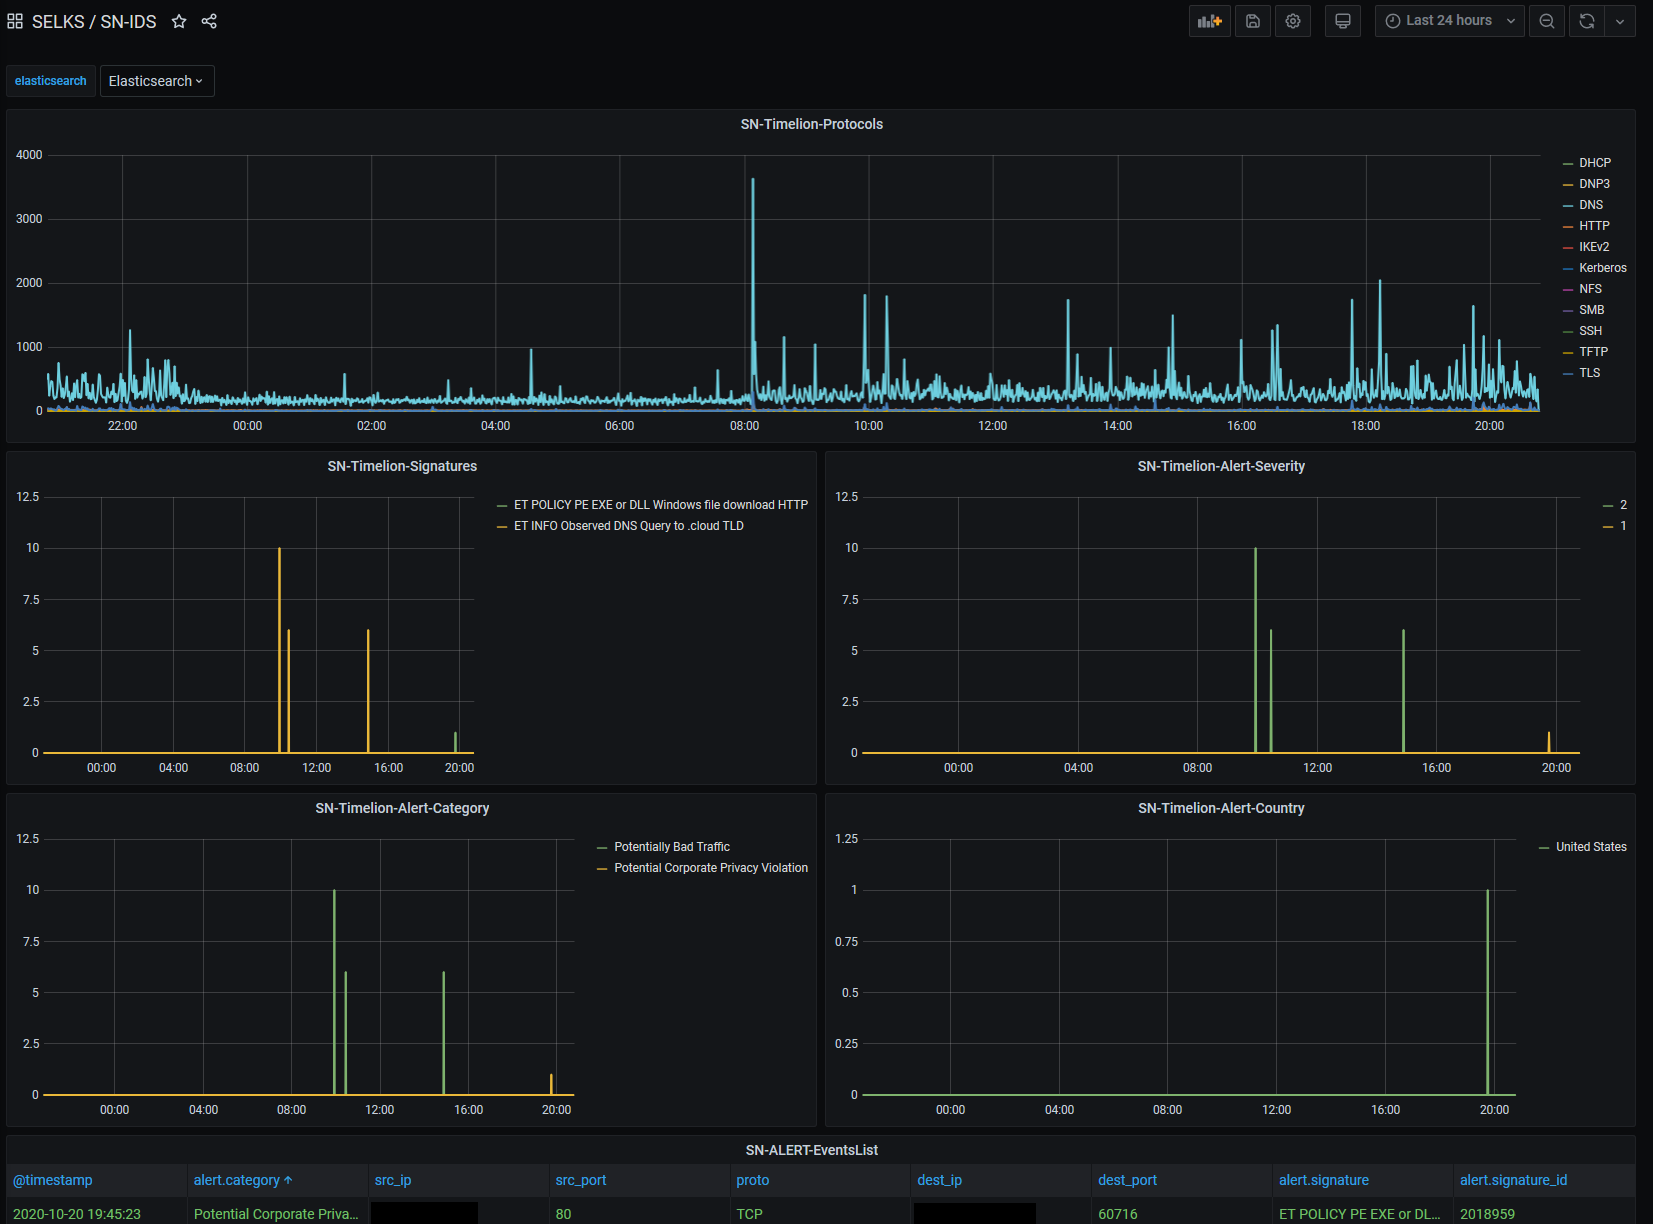Sort table by src_port column
This screenshot has width=1653, height=1224.
click(x=581, y=1180)
